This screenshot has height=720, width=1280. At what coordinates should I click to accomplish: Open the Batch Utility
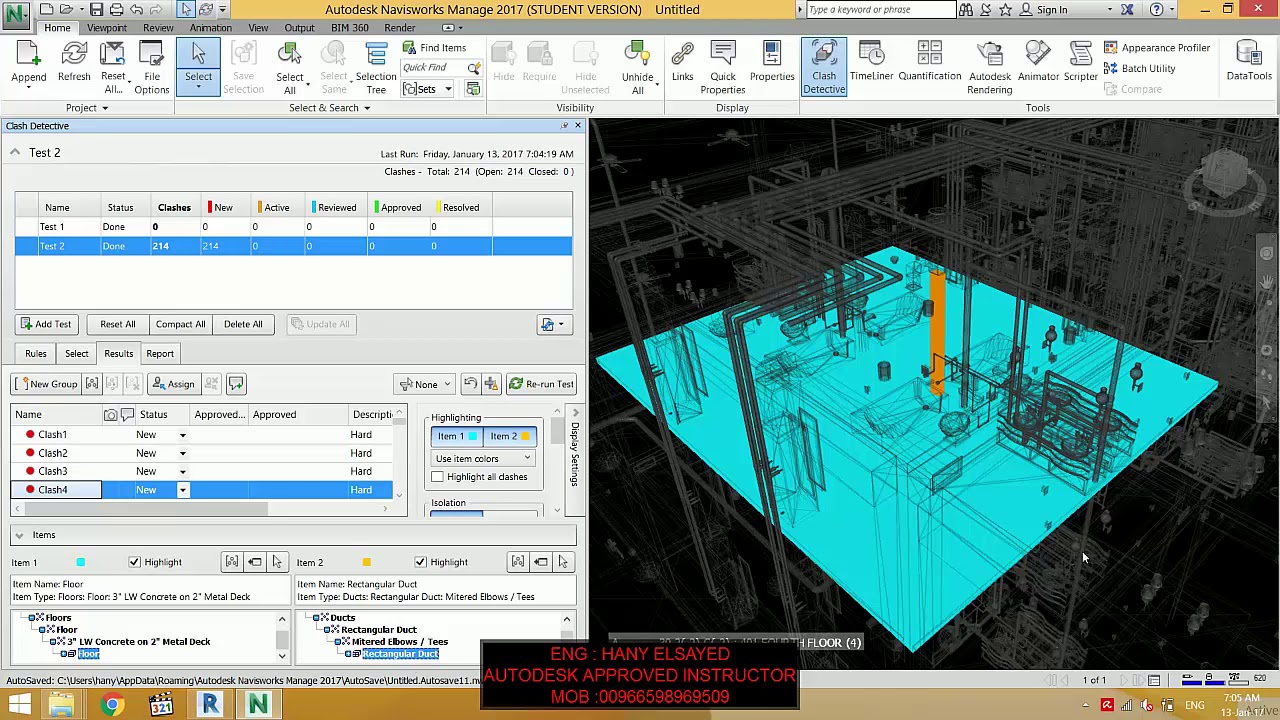point(1139,68)
